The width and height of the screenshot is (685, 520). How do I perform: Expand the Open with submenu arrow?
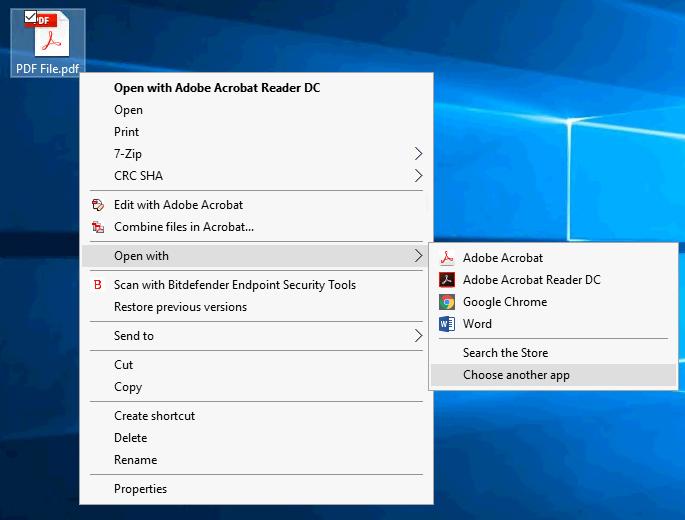418,256
